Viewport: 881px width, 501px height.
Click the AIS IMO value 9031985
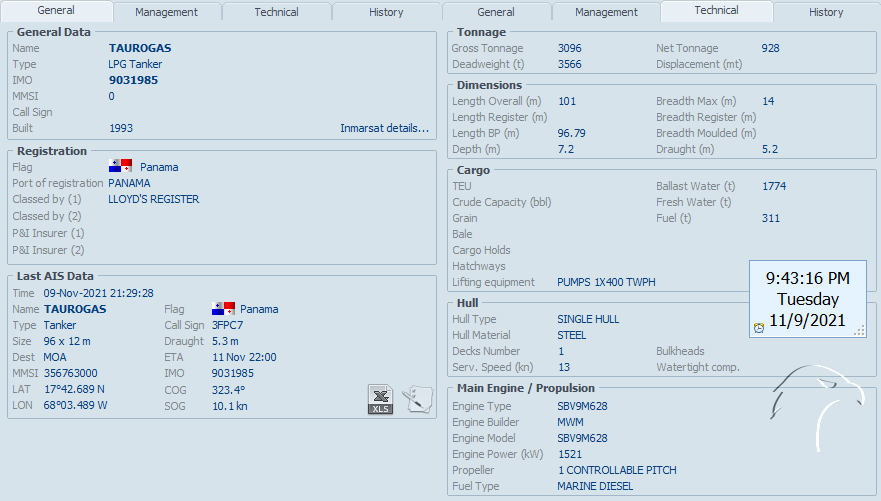(x=233, y=374)
